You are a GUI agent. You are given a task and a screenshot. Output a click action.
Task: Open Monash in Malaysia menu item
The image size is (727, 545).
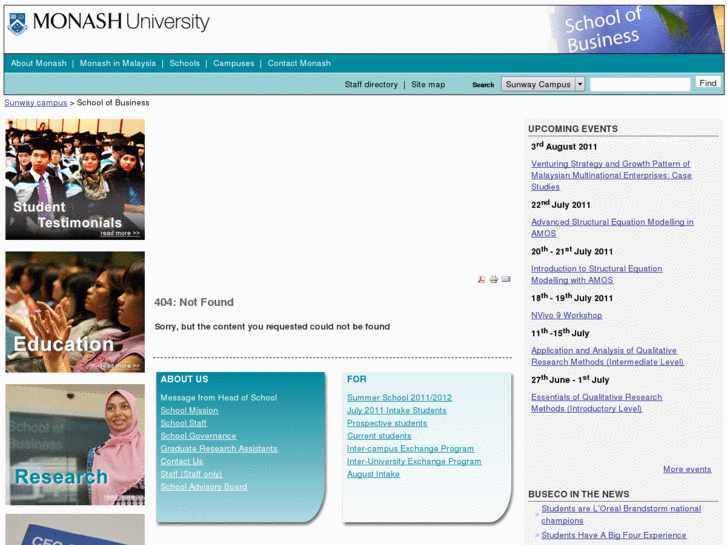click(x=118, y=63)
